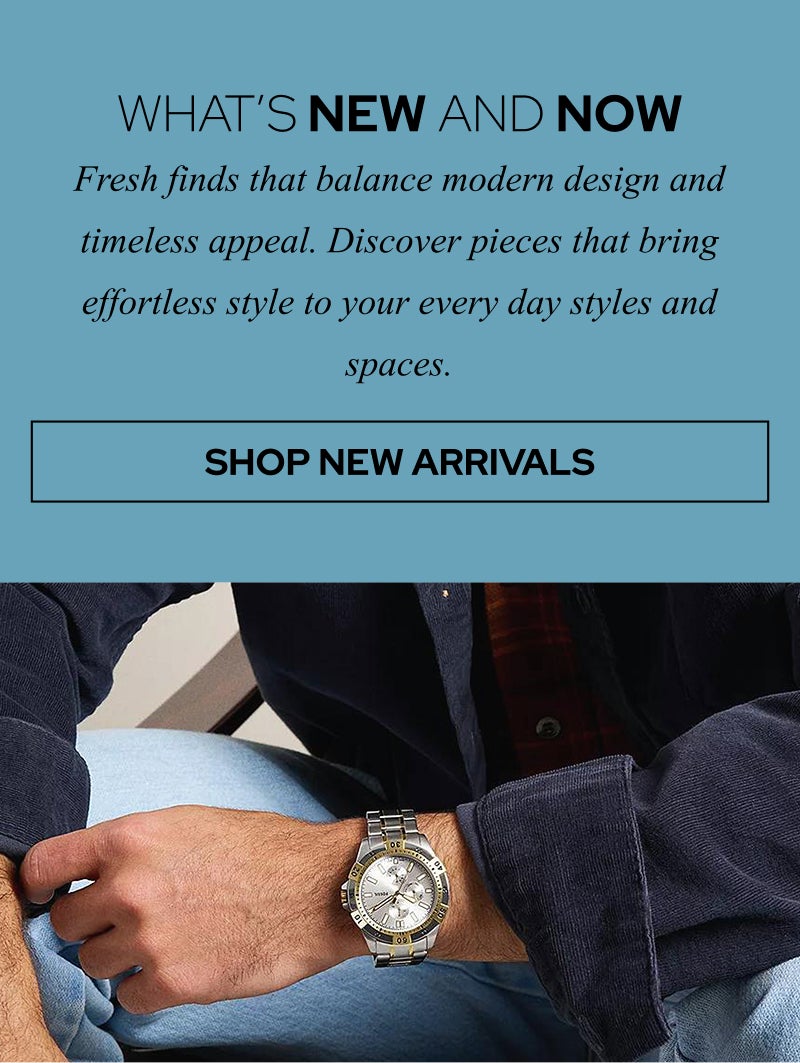Click the word ARRIVALS inside the outlined button
The width and height of the screenshot is (800, 1063).
point(502,462)
